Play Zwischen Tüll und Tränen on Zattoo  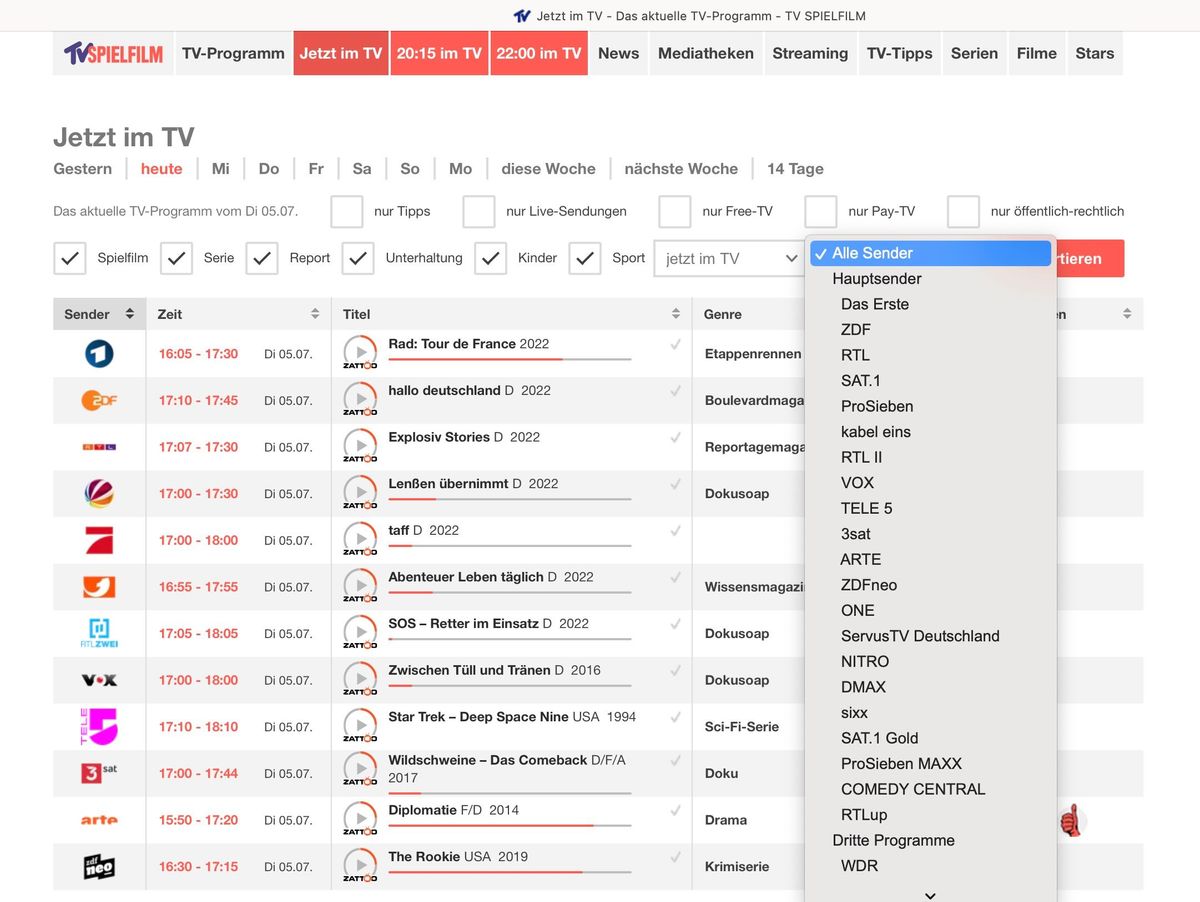click(x=360, y=680)
